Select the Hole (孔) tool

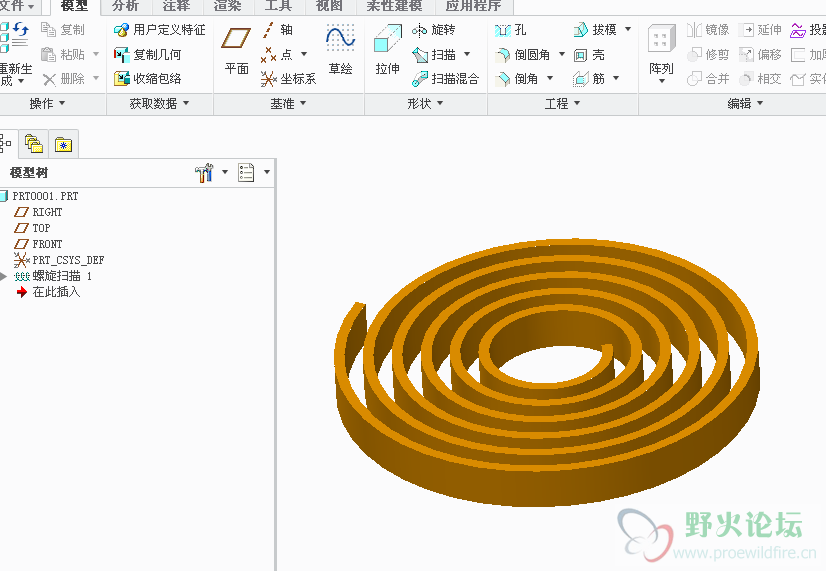coord(510,30)
